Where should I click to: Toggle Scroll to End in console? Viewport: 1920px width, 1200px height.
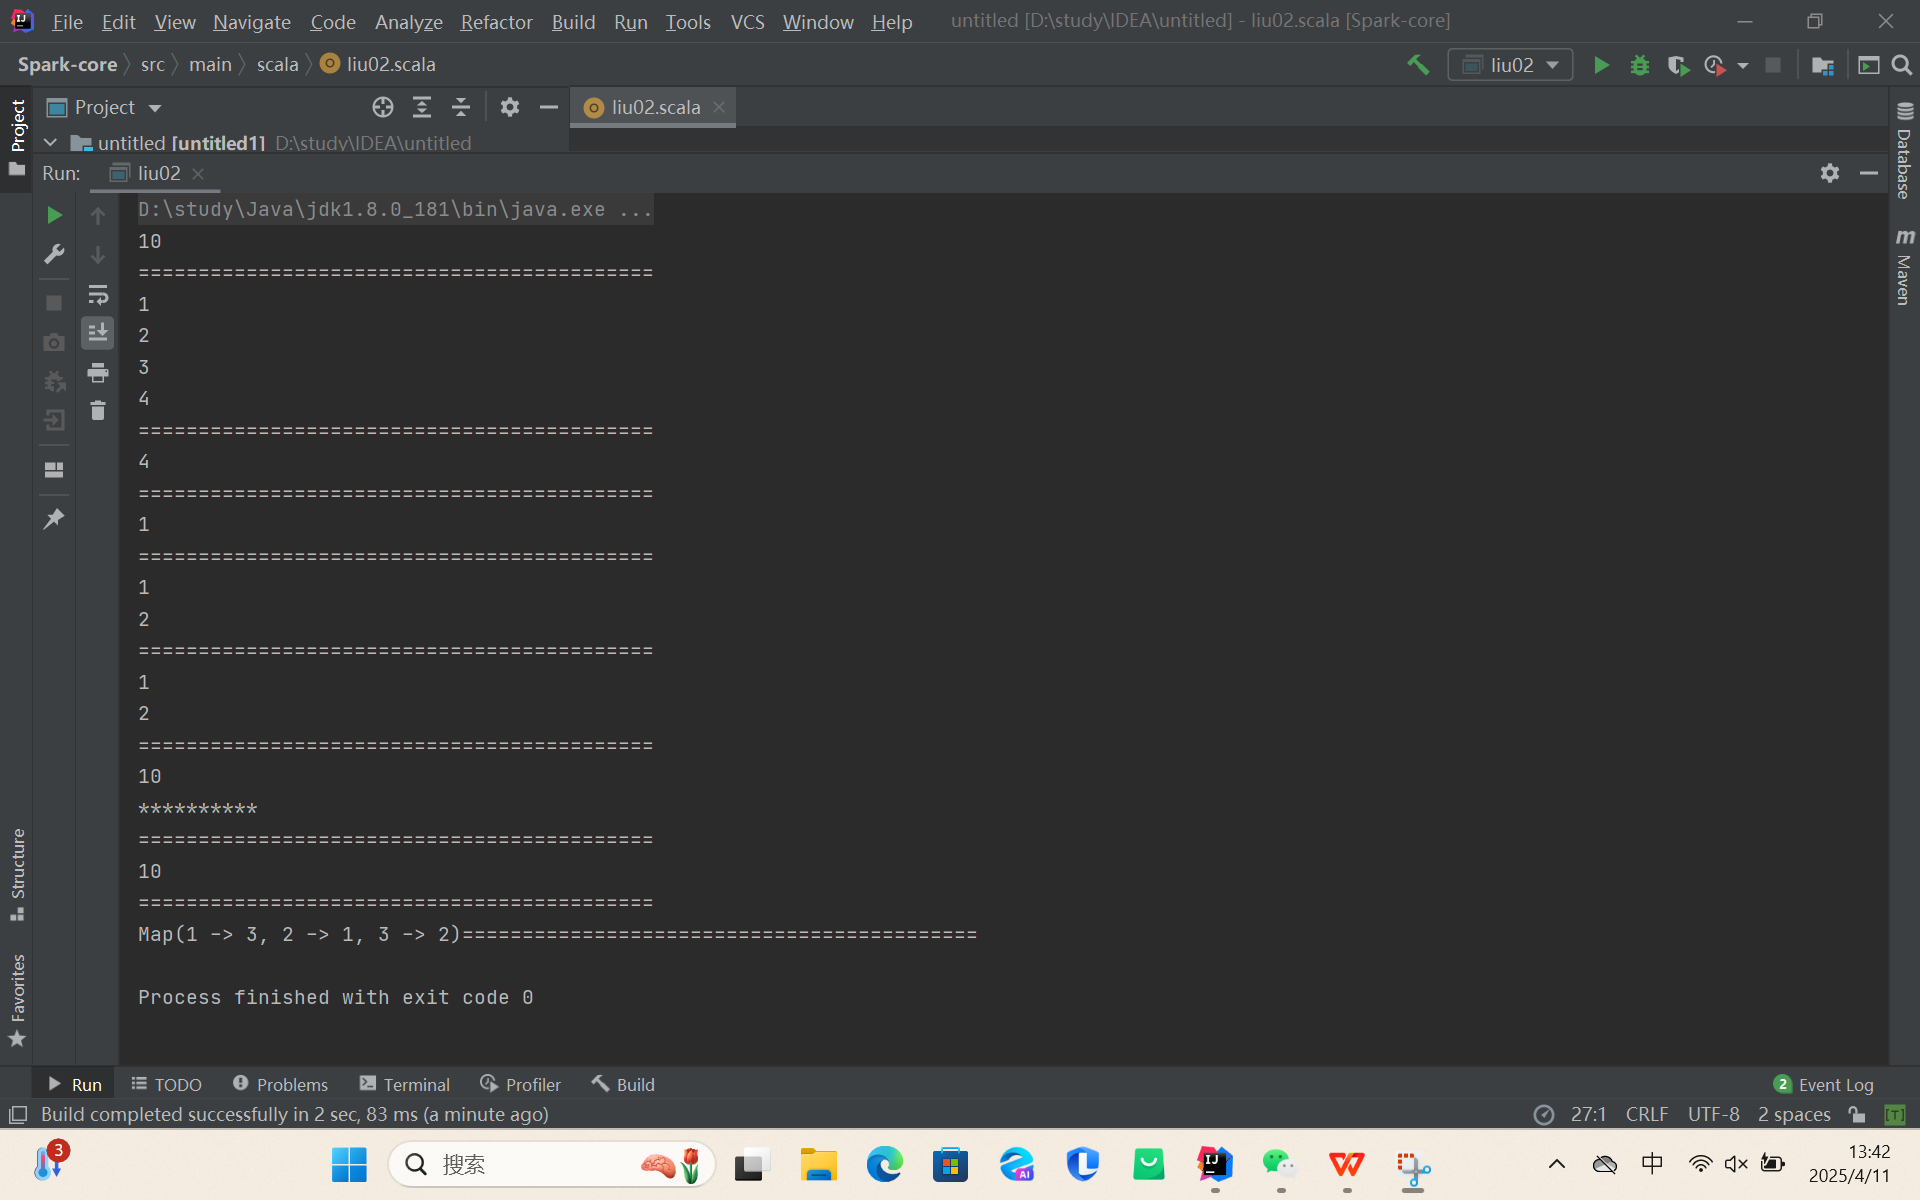[x=97, y=333]
